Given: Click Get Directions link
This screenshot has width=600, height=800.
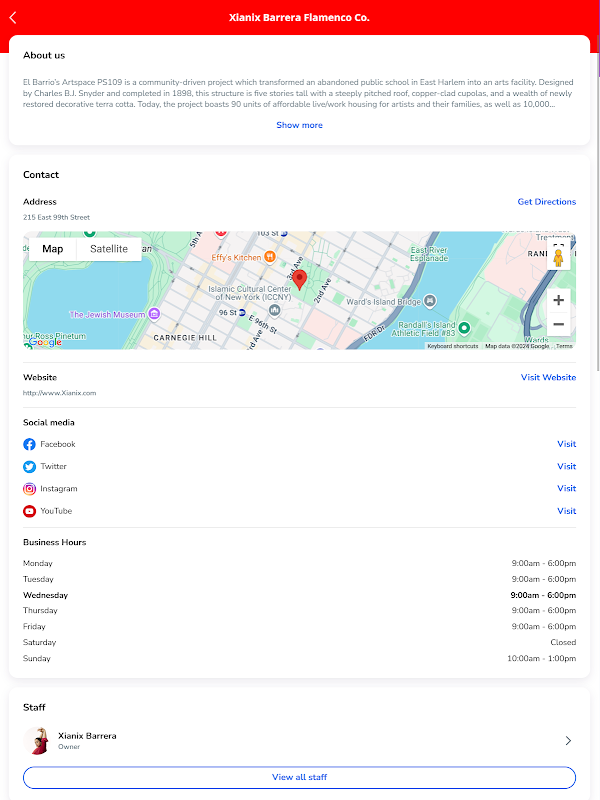Looking at the screenshot, I should coord(546,202).
